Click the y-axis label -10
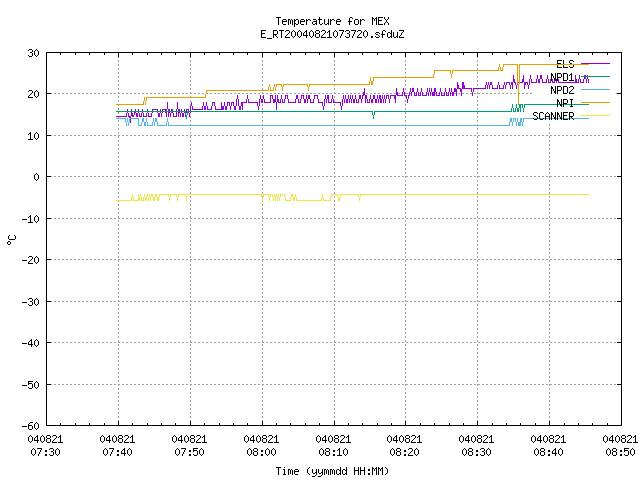This screenshot has height=480, width=640. point(31,219)
